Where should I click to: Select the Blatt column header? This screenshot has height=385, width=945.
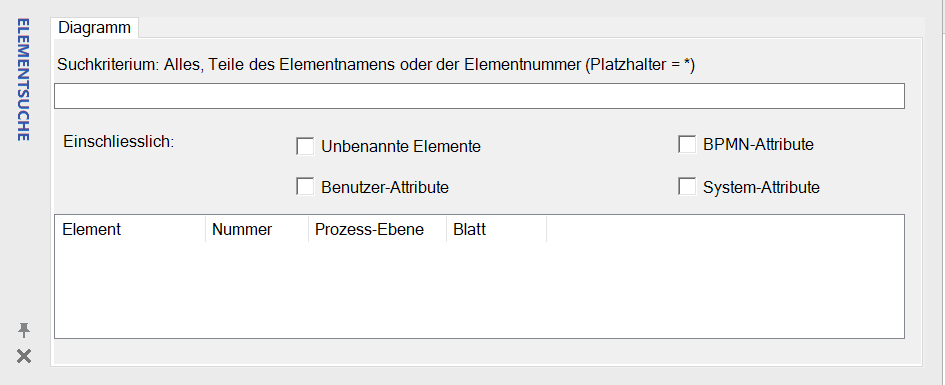pyautogui.click(x=497, y=230)
